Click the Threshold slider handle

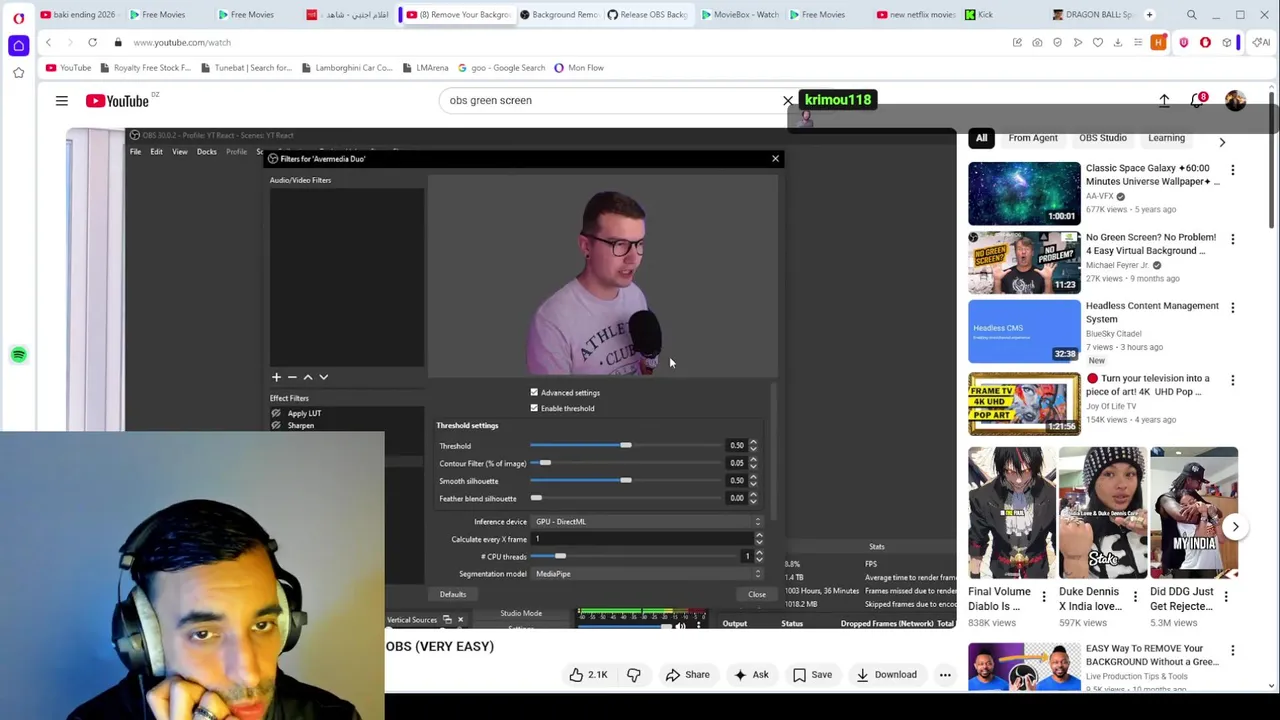click(x=625, y=445)
